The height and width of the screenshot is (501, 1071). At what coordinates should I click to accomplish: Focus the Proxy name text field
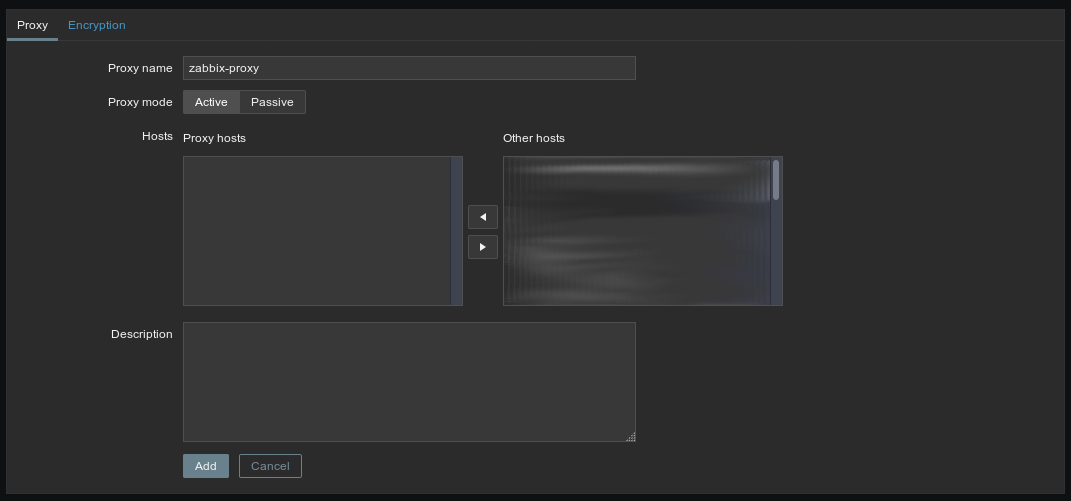[409, 68]
